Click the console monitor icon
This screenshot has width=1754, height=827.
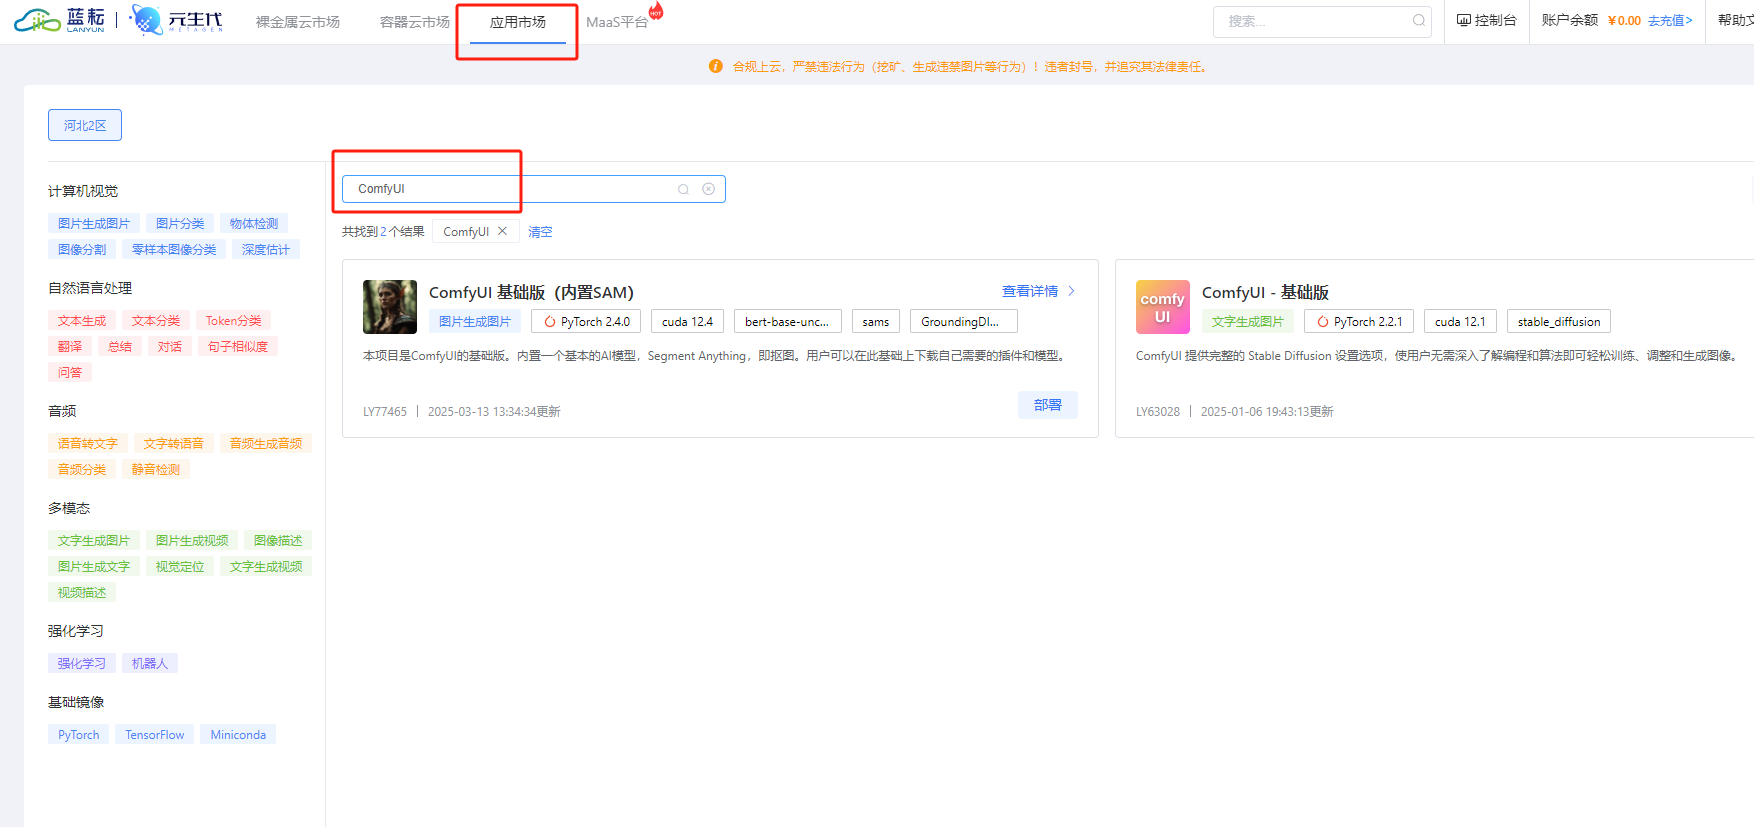click(x=1463, y=20)
